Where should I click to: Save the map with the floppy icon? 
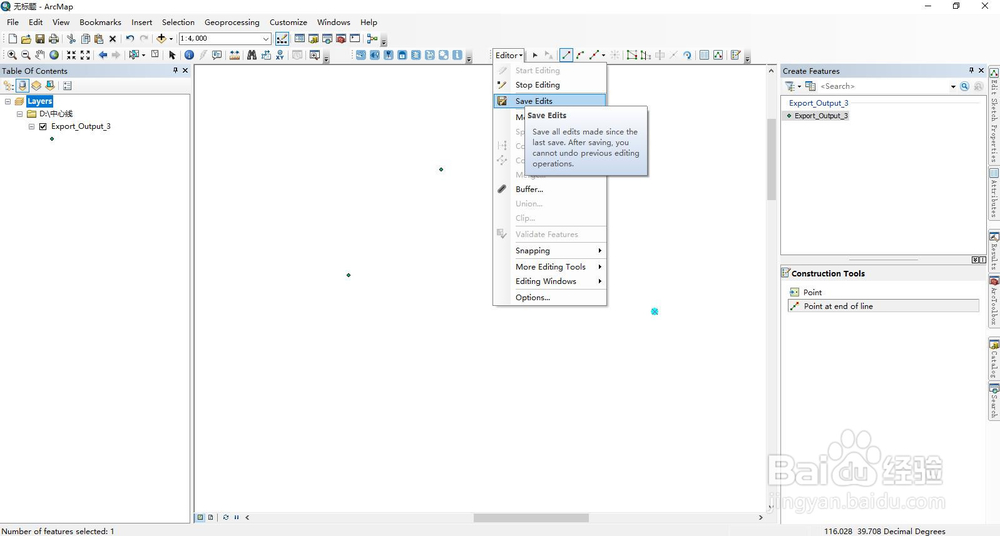(x=40, y=39)
